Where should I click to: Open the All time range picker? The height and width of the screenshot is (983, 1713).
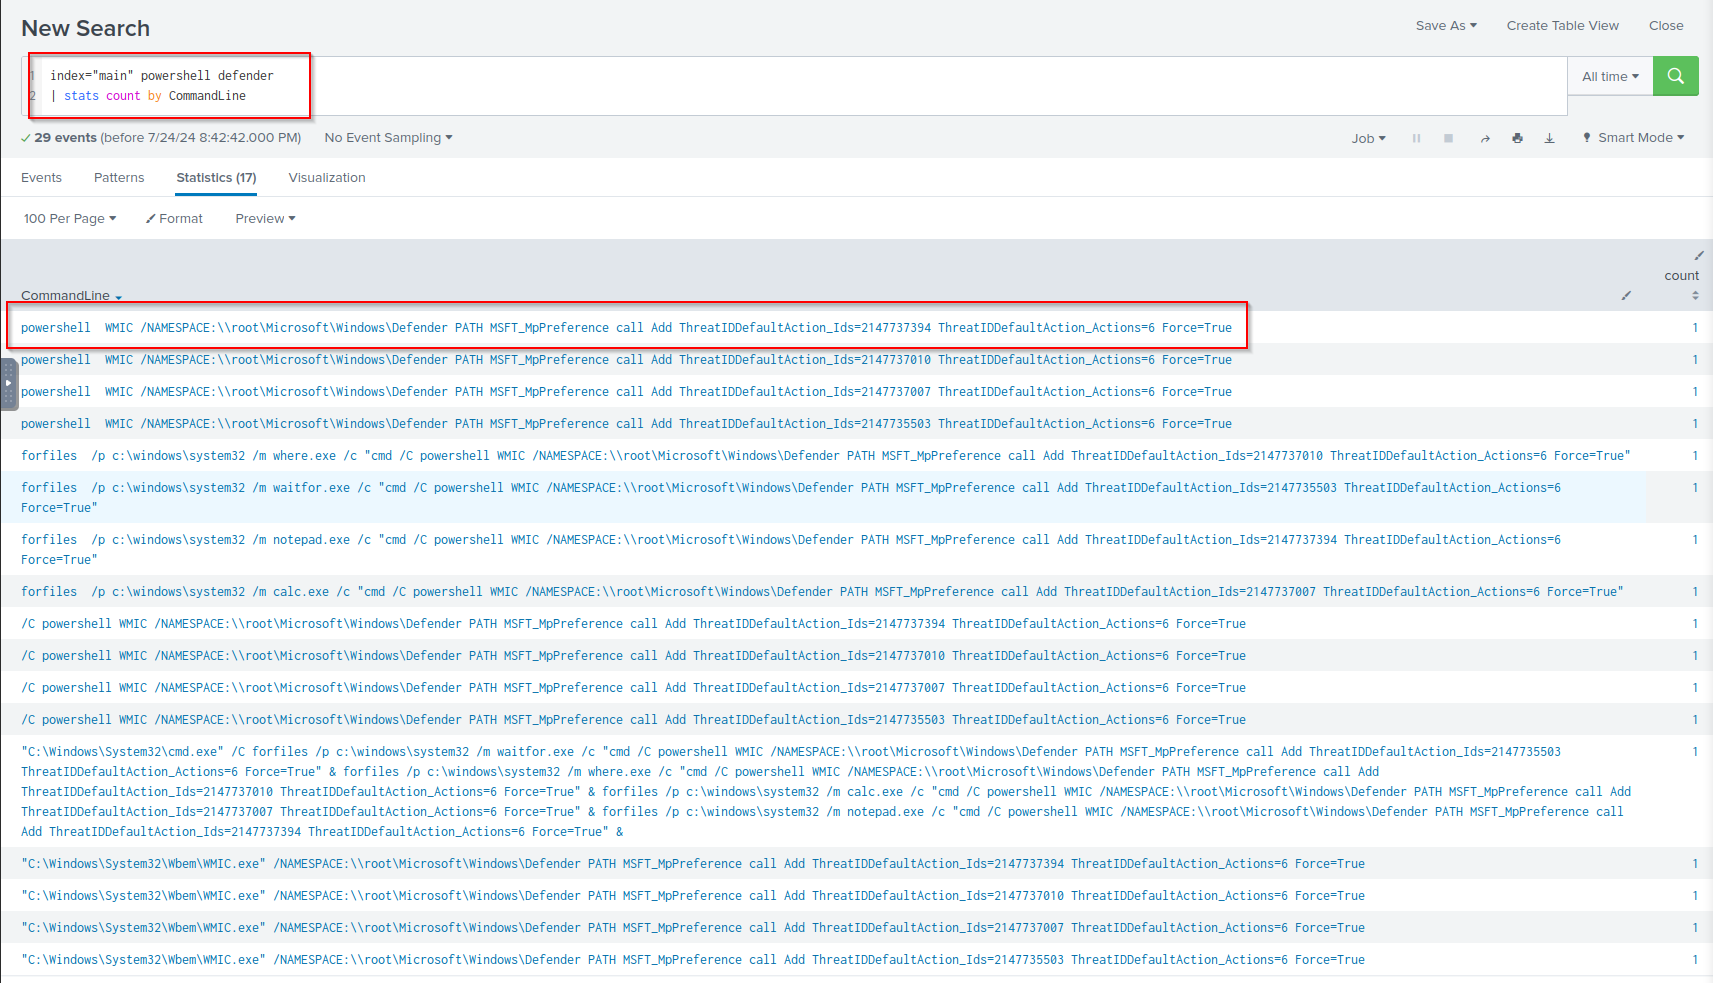[x=1610, y=76]
